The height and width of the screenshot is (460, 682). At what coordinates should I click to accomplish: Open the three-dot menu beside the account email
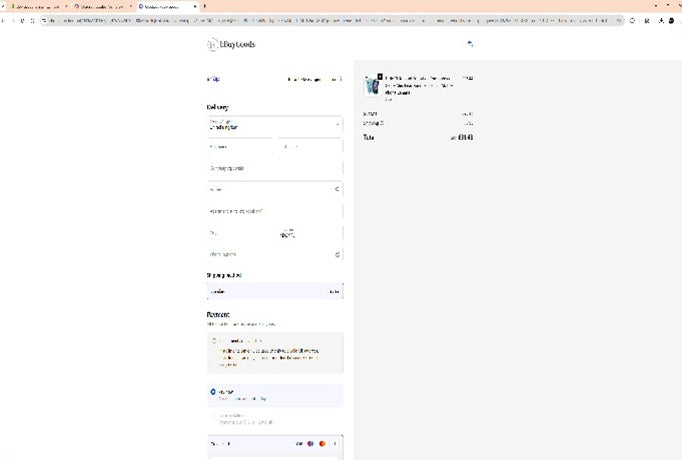341,79
